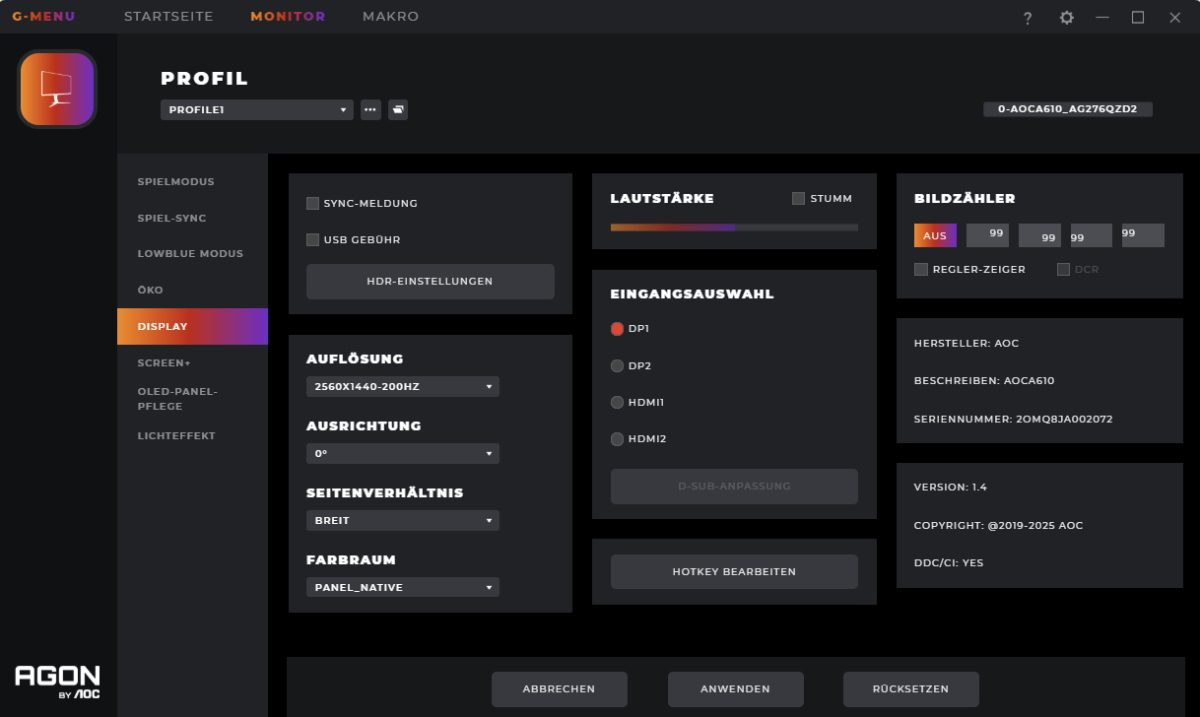Select the HDMI1 input radio button
This screenshot has width=1200, height=717.
pyautogui.click(x=617, y=402)
